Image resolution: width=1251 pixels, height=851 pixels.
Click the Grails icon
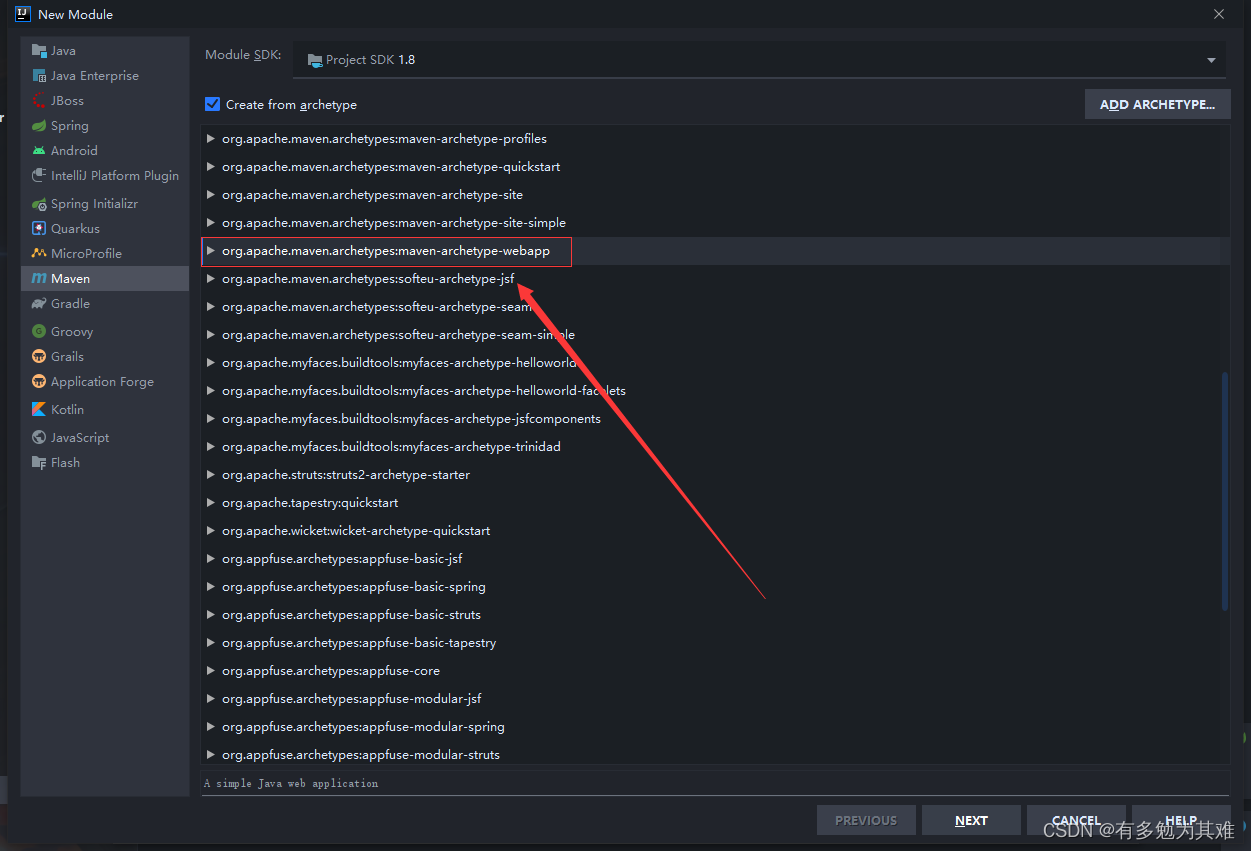pos(39,357)
